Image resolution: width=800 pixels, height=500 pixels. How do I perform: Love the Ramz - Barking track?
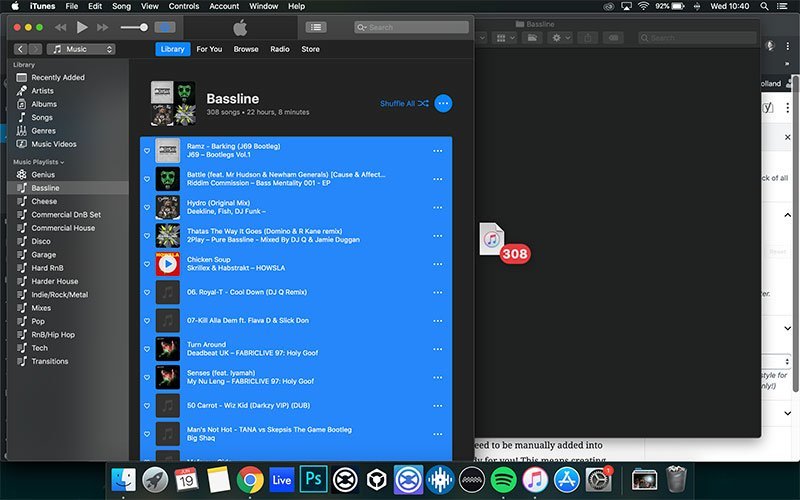click(147, 151)
